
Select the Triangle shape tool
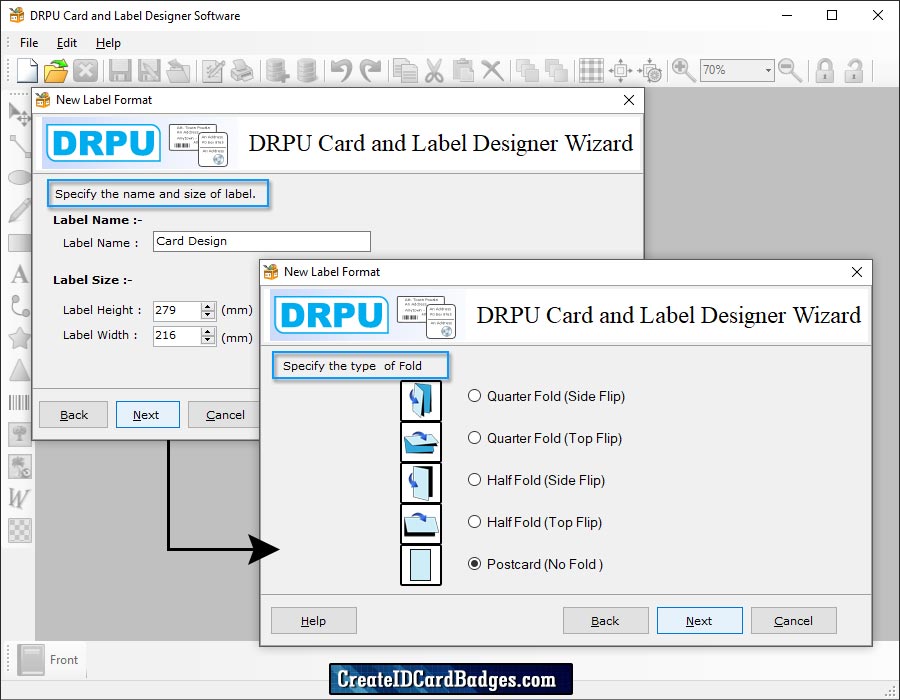click(x=20, y=370)
